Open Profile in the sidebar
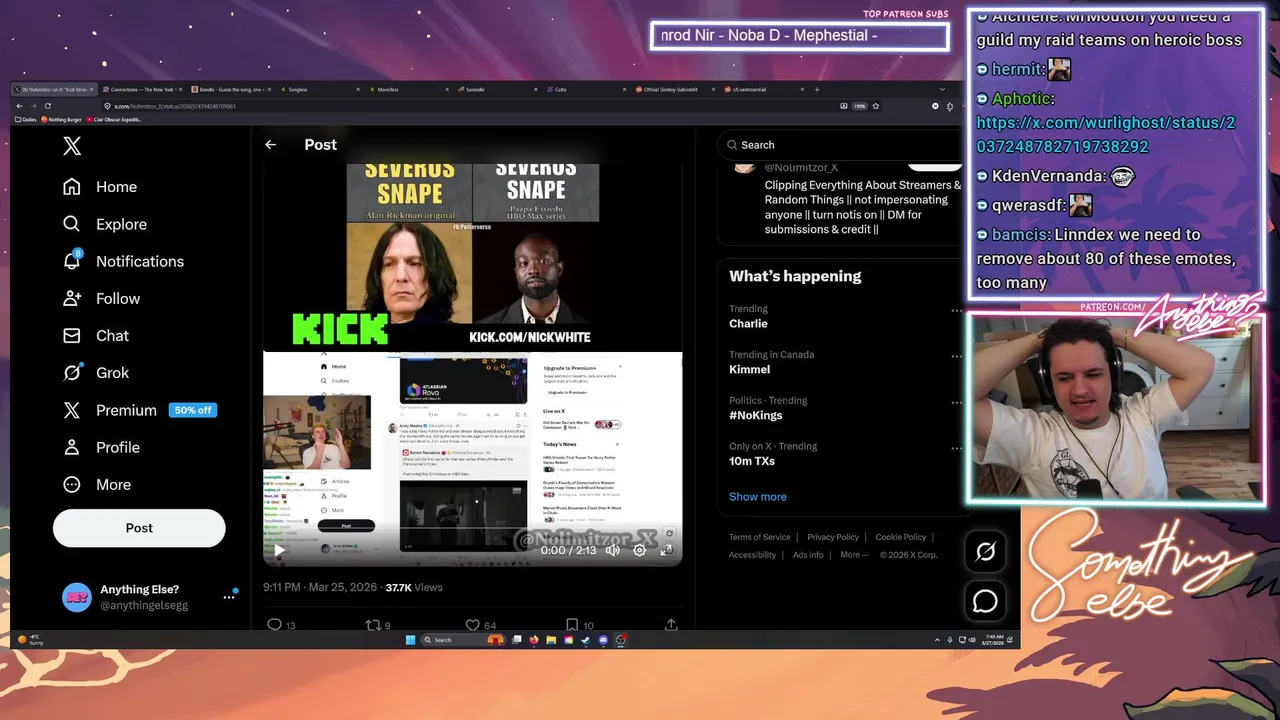 (x=101, y=447)
